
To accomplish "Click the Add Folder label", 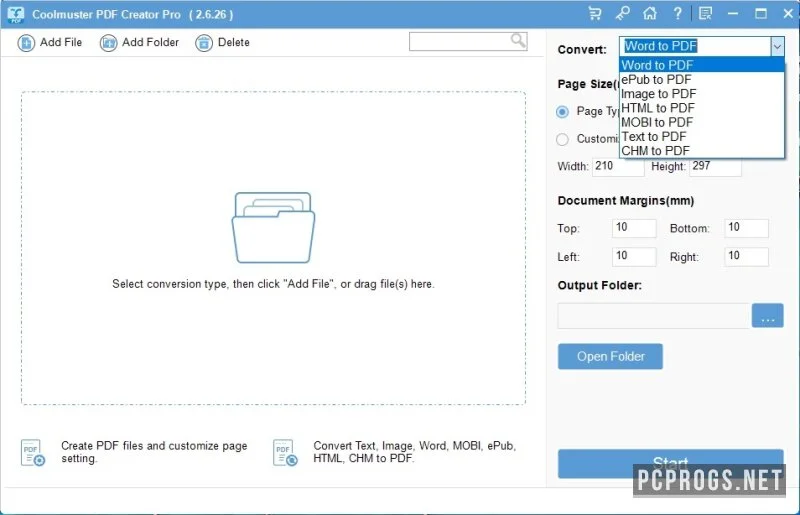I will pos(151,42).
